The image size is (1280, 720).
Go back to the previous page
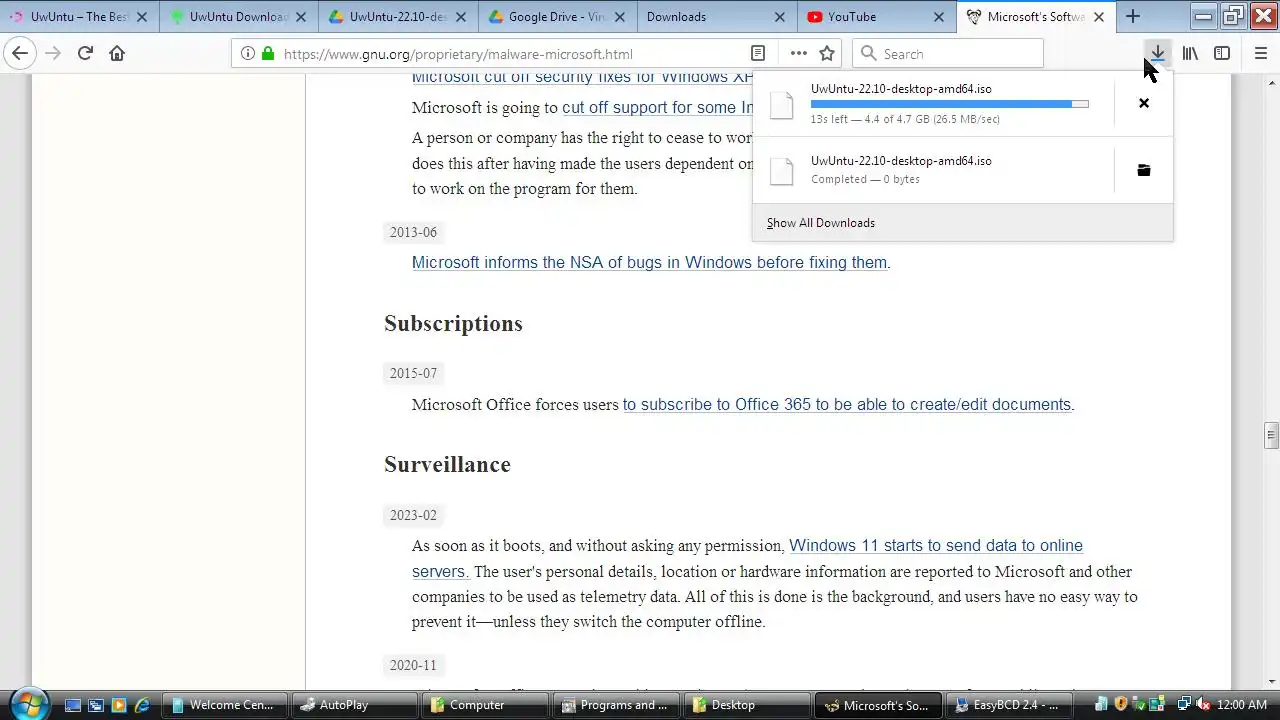20,54
